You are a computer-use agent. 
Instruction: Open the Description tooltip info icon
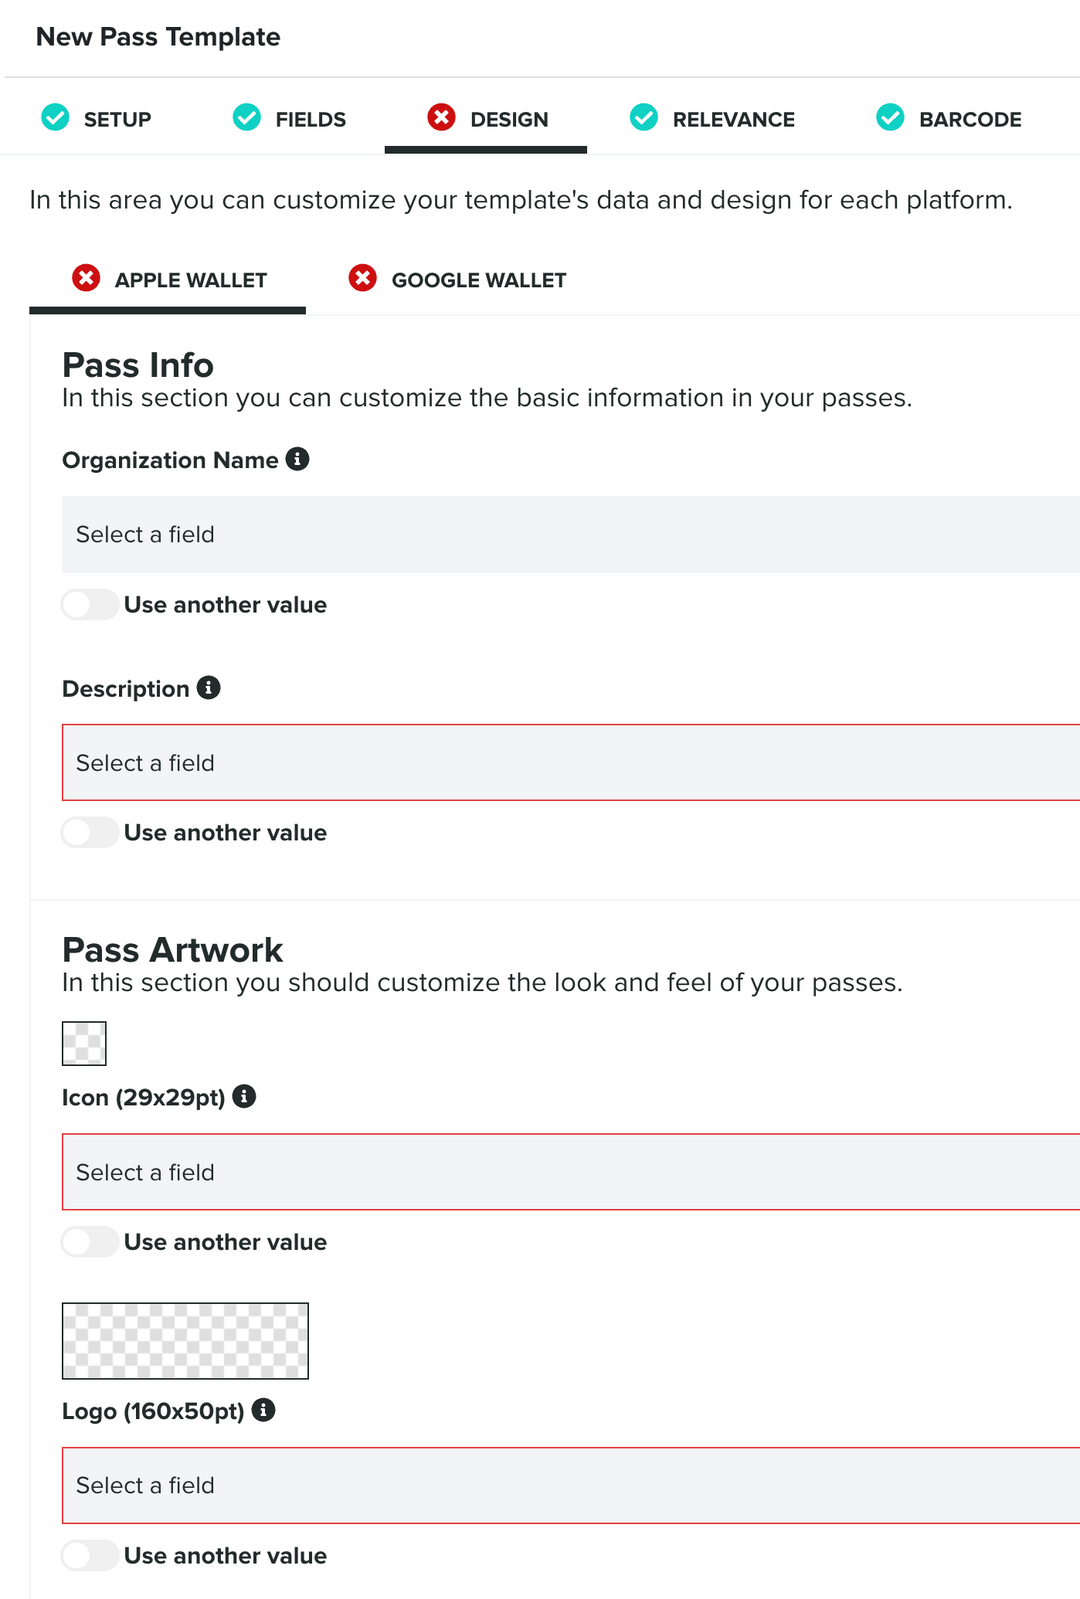click(x=208, y=688)
